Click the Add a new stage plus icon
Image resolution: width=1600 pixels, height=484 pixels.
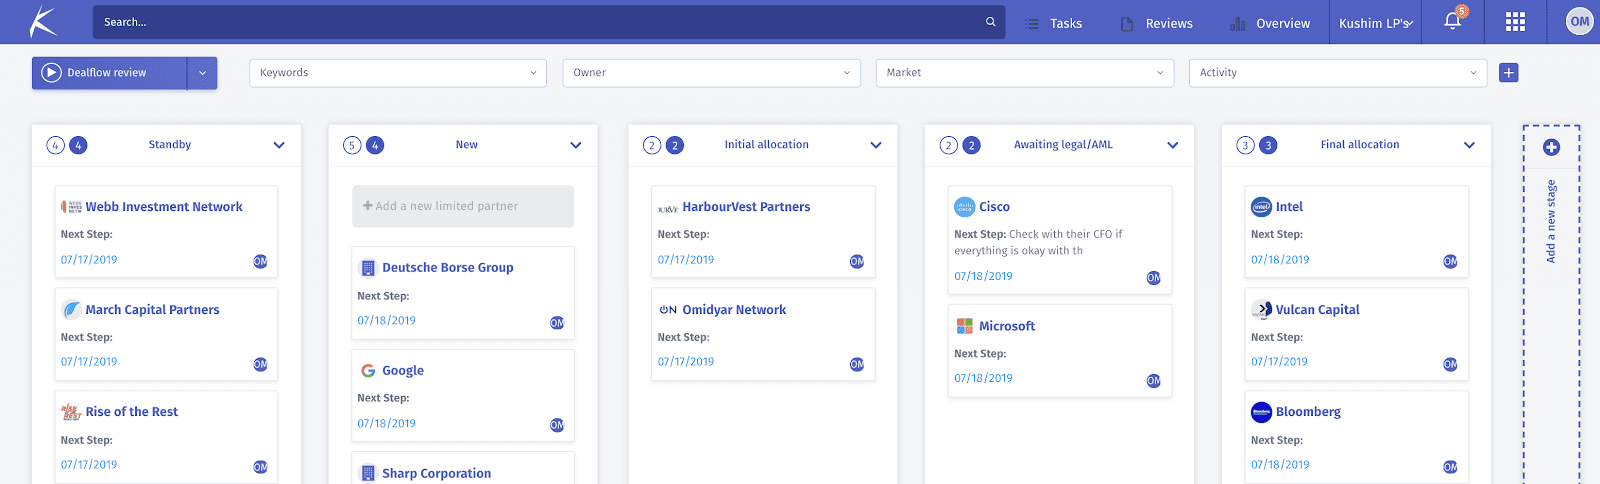click(x=1551, y=147)
